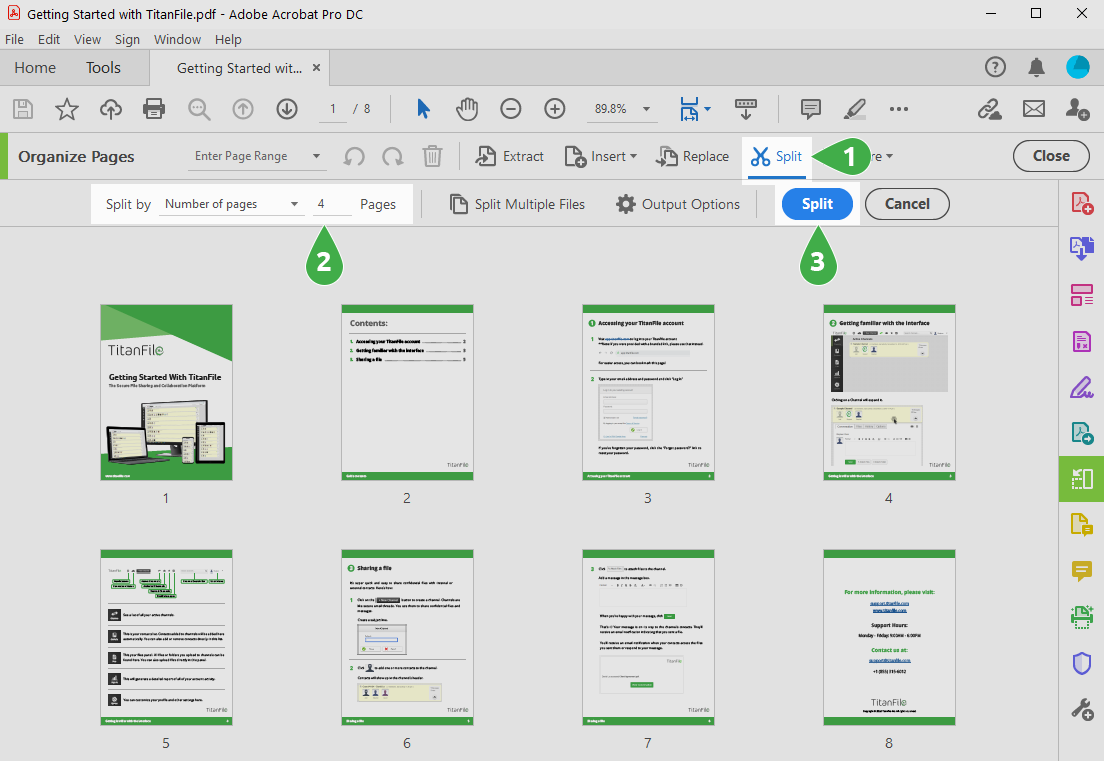This screenshot has height=761, width=1104.
Task: Click the Cancel button
Action: click(907, 204)
